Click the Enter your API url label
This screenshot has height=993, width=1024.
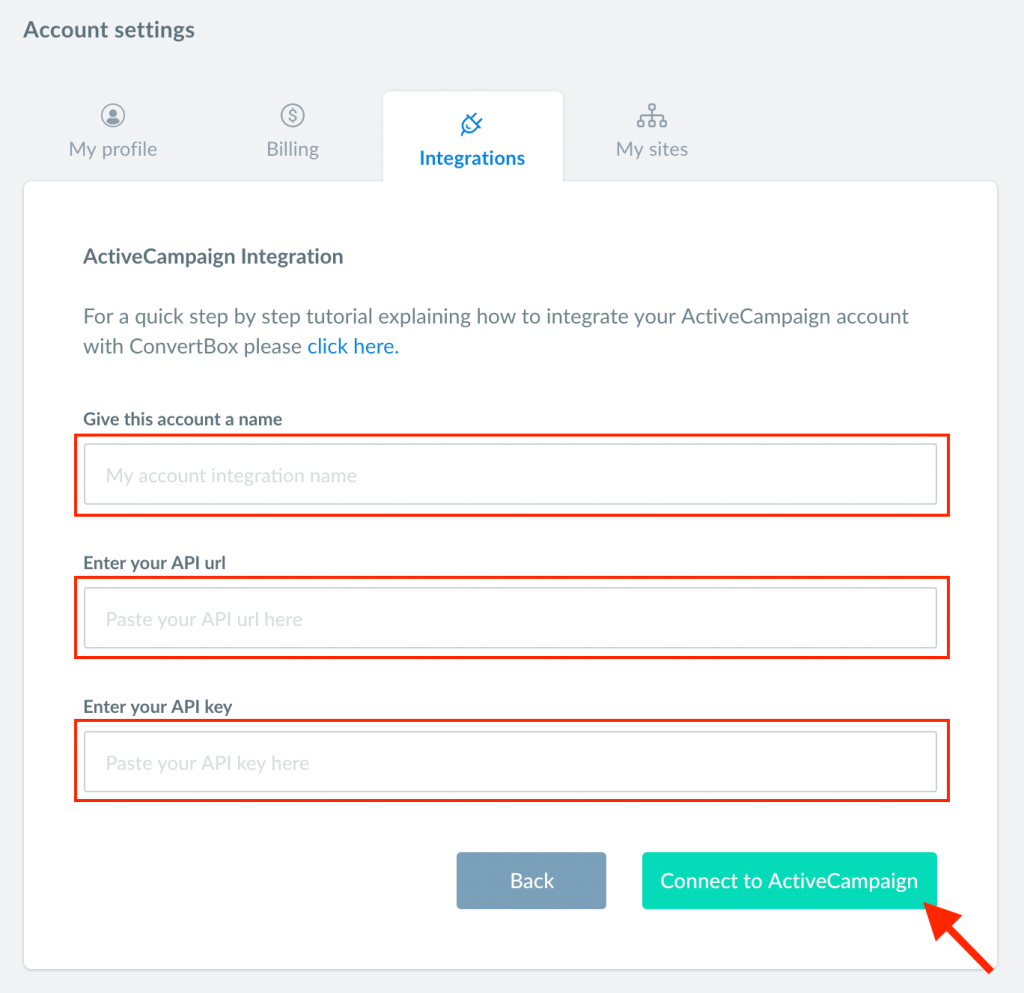click(x=154, y=563)
